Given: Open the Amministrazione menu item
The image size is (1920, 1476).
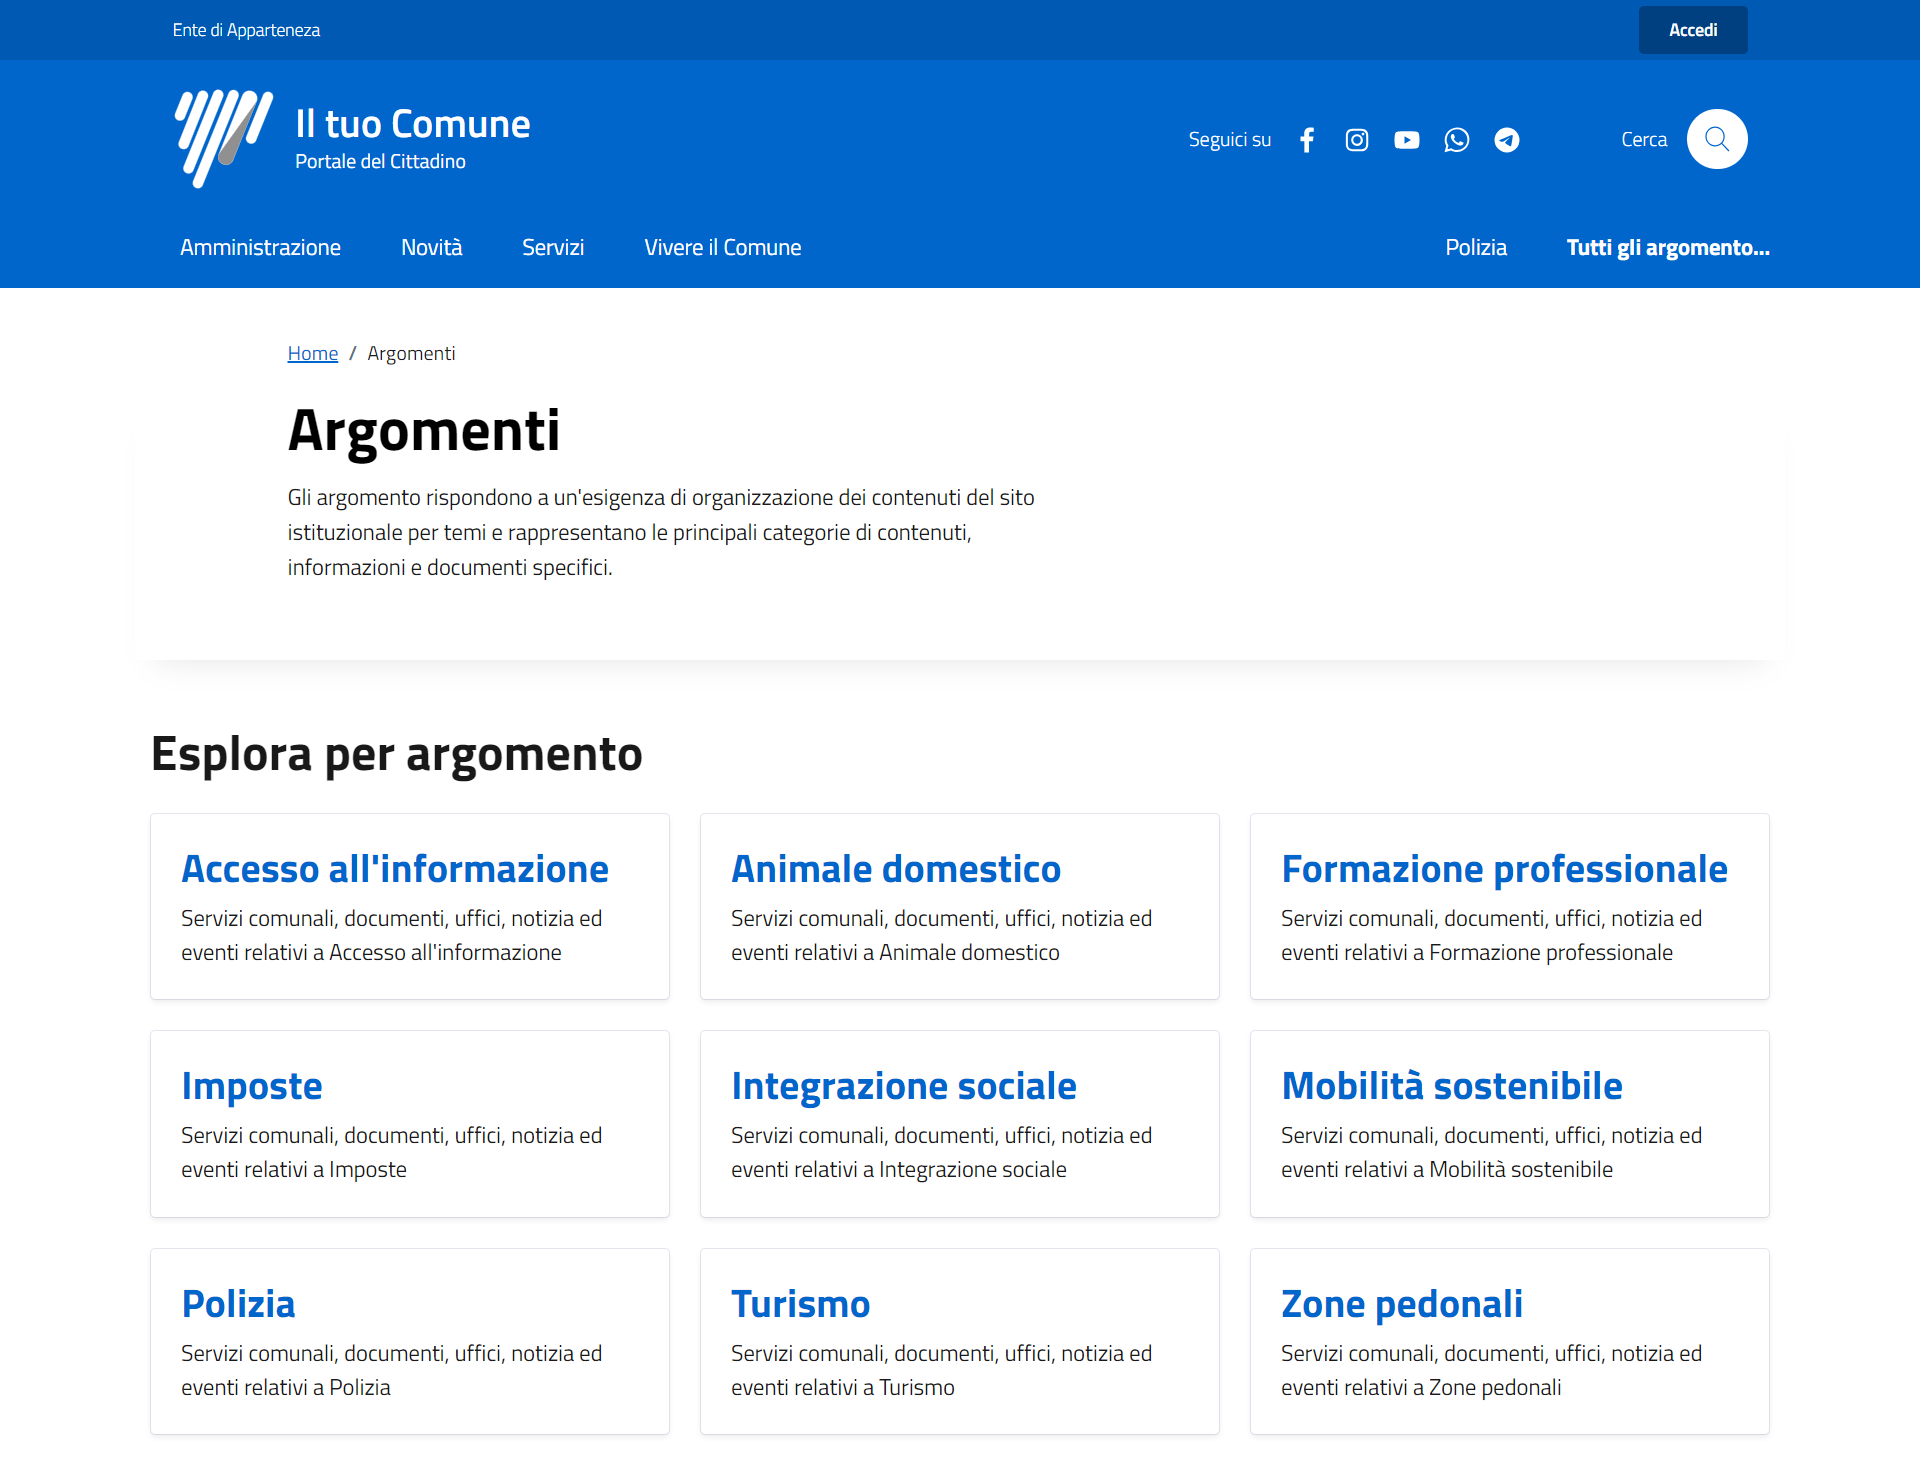Looking at the screenshot, I should (260, 248).
